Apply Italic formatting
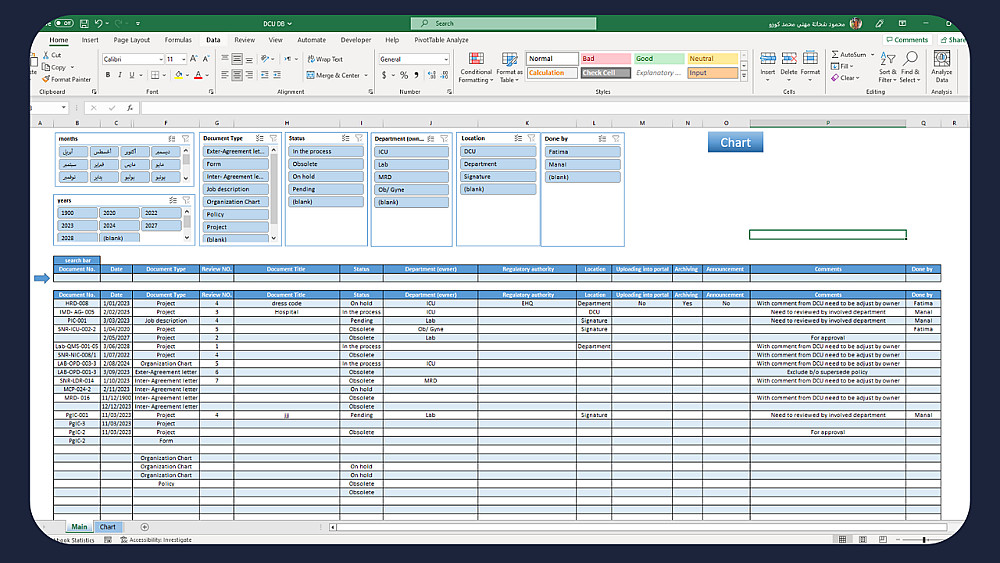Viewport: 1000px width, 563px height. 120,75
